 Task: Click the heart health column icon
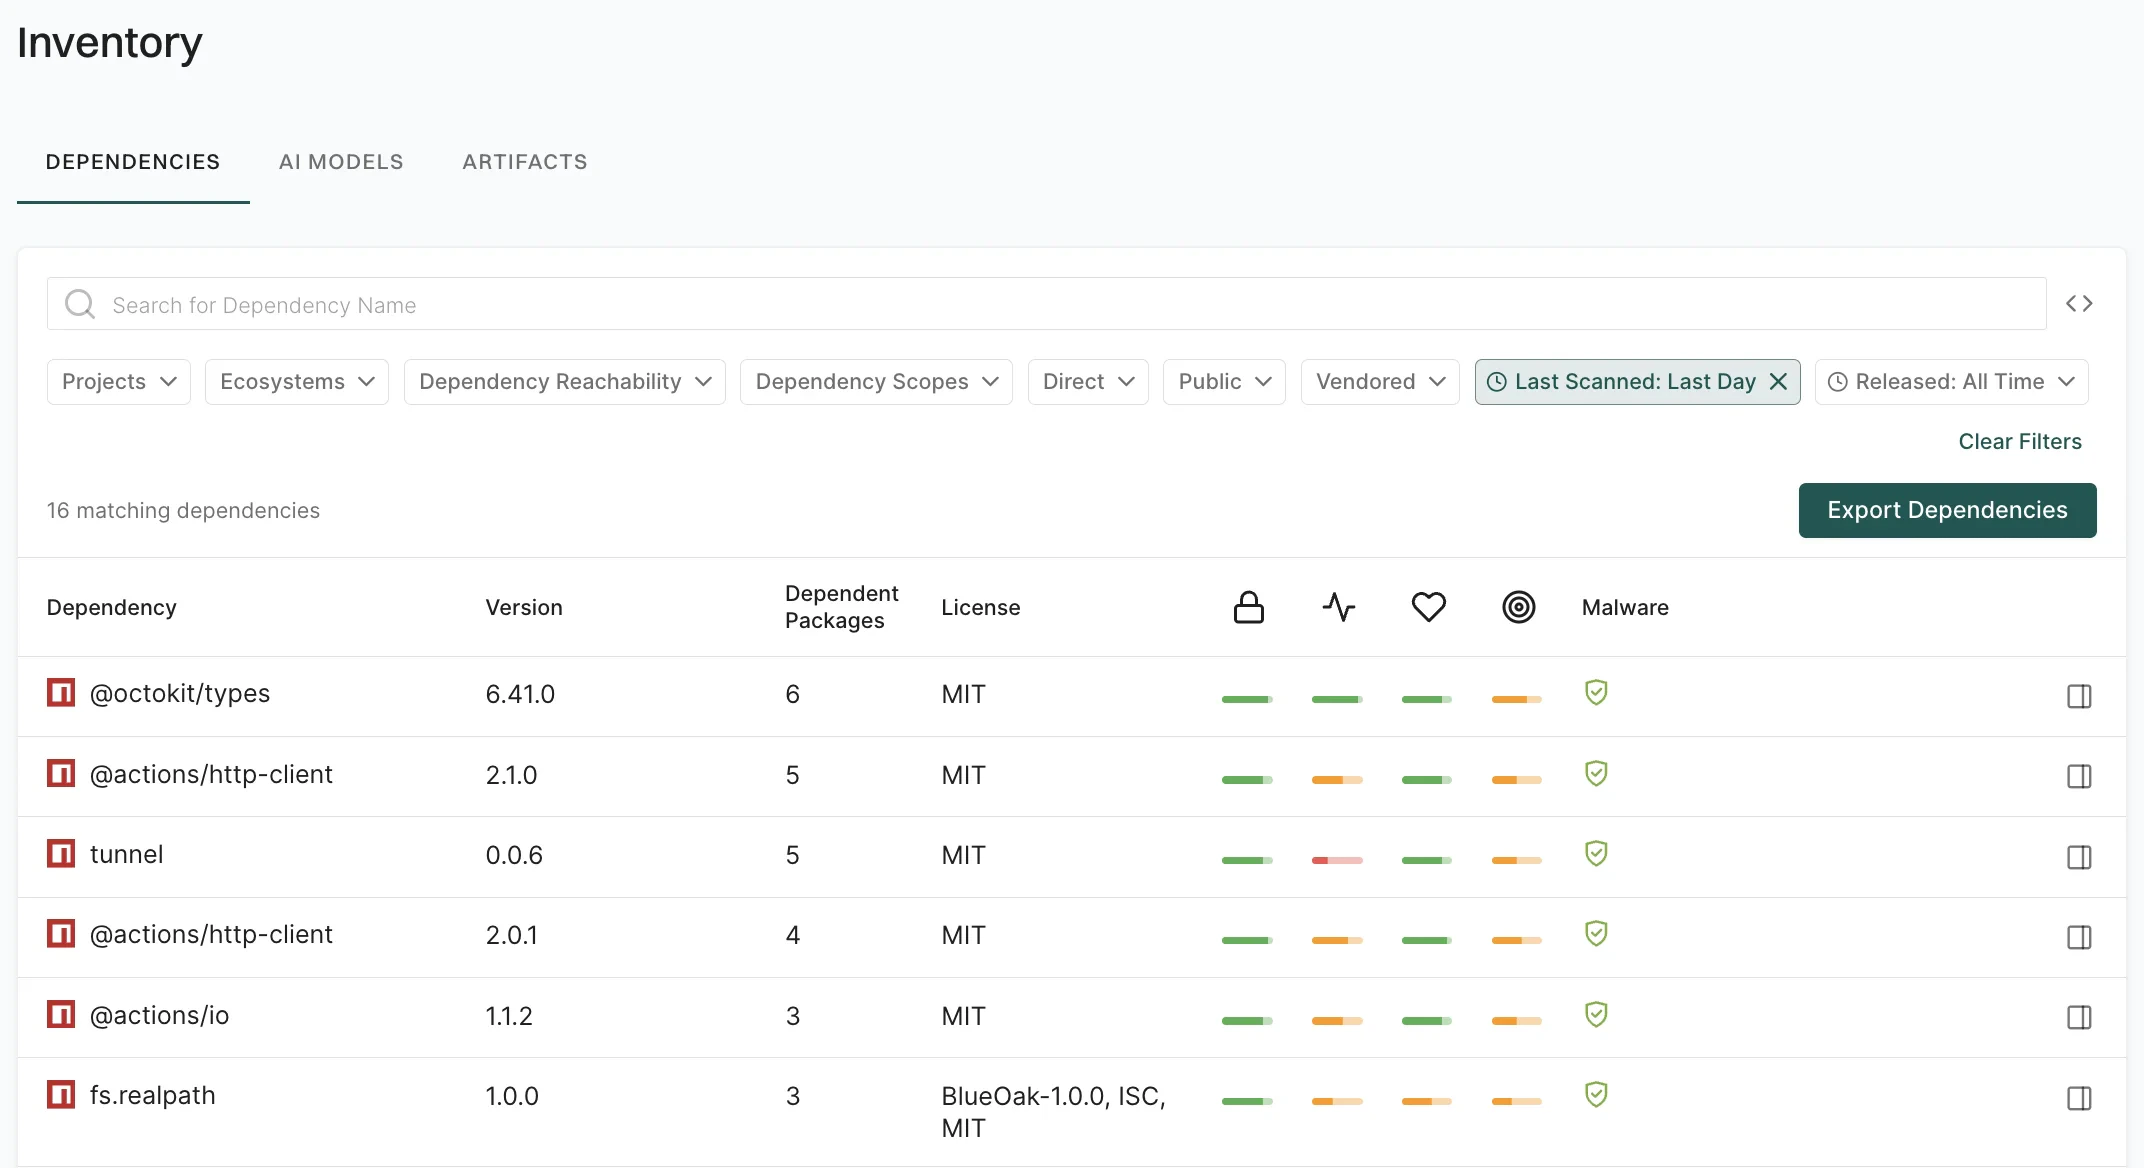(x=1428, y=607)
